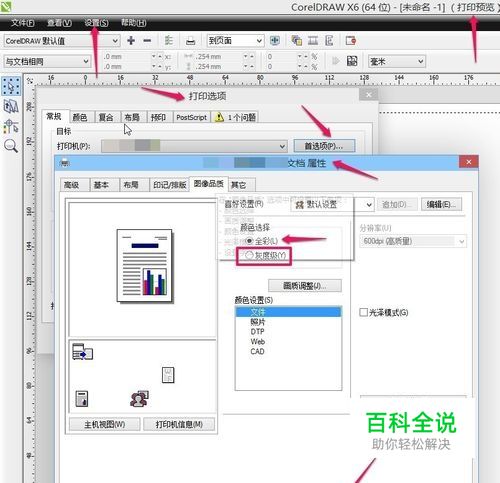This screenshot has width=500, height=483.
Task: Open the 与文档相同 position dropdown
Action: click(x=47, y=61)
